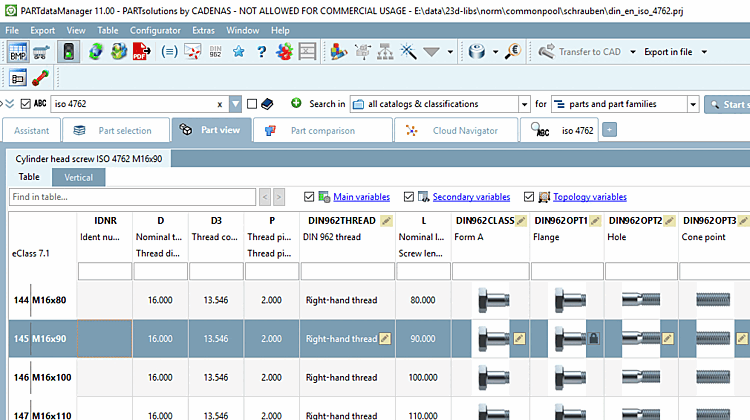Image resolution: width=750 pixels, height=420 pixels.
Task: Click the magic wand toolbar icon
Action: pos(408,52)
